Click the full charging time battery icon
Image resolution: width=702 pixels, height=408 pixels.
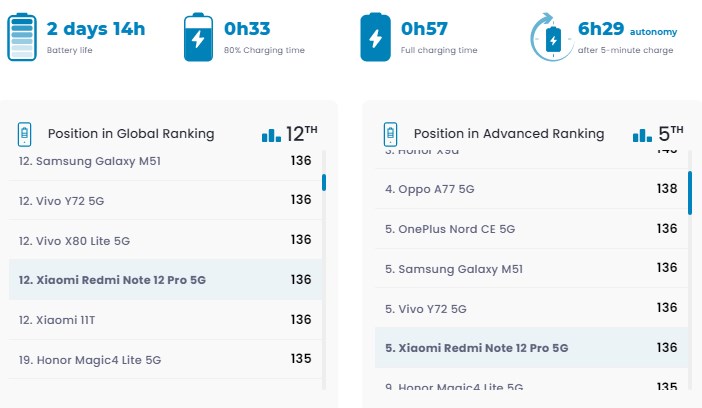click(x=376, y=38)
